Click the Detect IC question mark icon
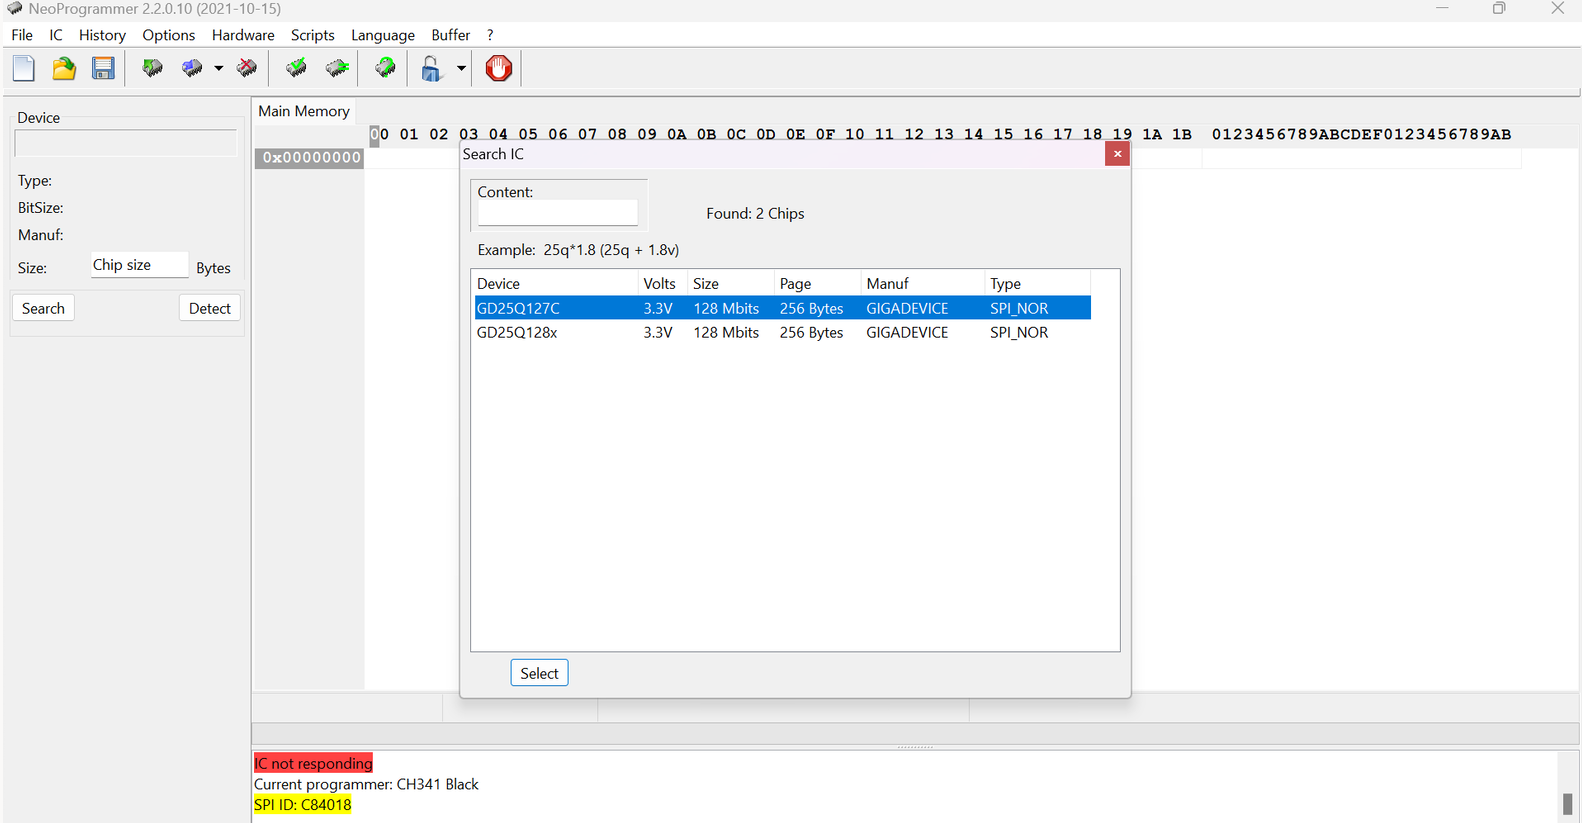Screen dimensions: 1582x823 coord(385,69)
